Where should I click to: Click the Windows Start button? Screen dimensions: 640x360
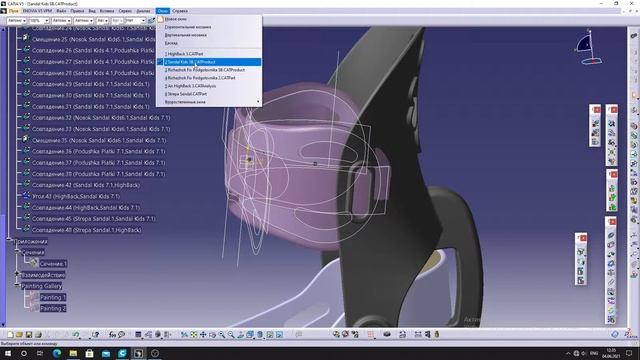pos(8,353)
